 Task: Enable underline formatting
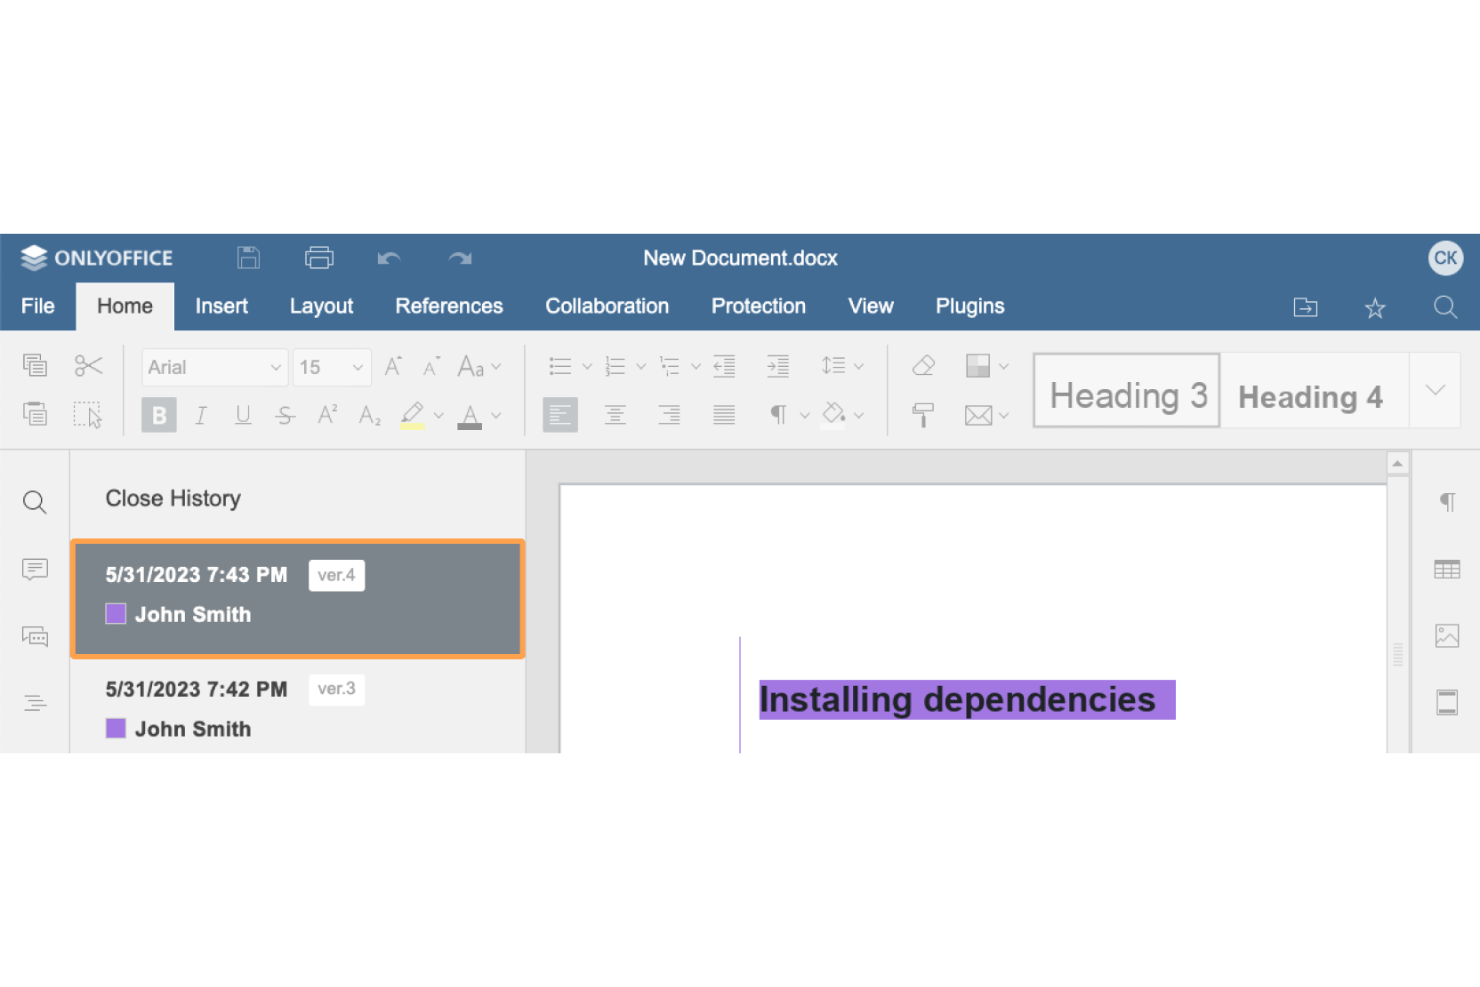click(242, 415)
